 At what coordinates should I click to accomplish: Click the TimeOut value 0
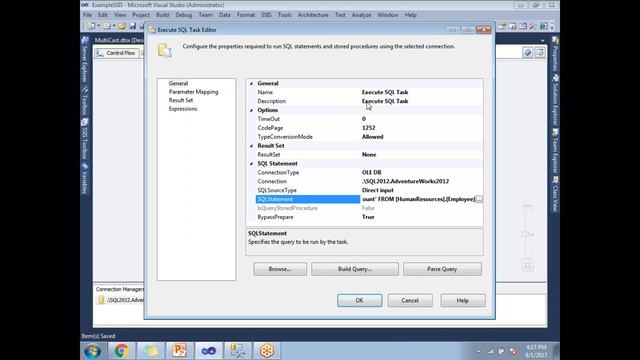click(364, 119)
